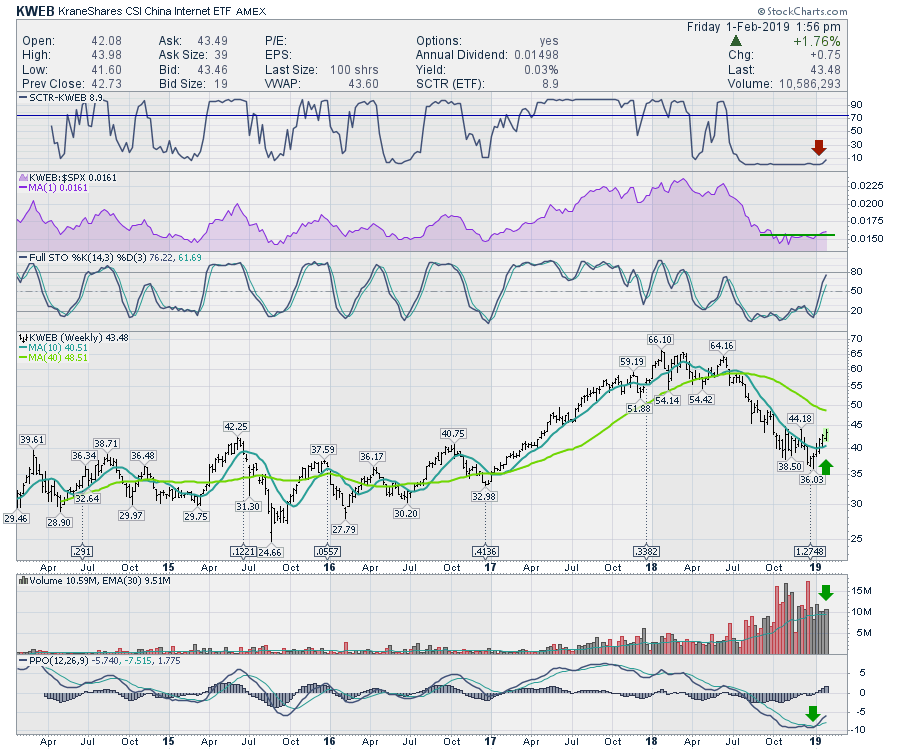The height and width of the screenshot is (750, 900).
Task: Click the SCTR (ETF) label in quote table
Action: coord(450,84)
